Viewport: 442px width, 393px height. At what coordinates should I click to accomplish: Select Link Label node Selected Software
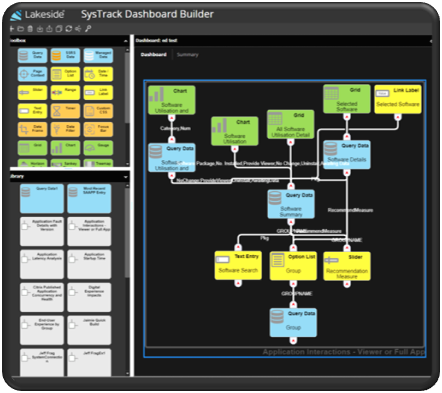398,99
